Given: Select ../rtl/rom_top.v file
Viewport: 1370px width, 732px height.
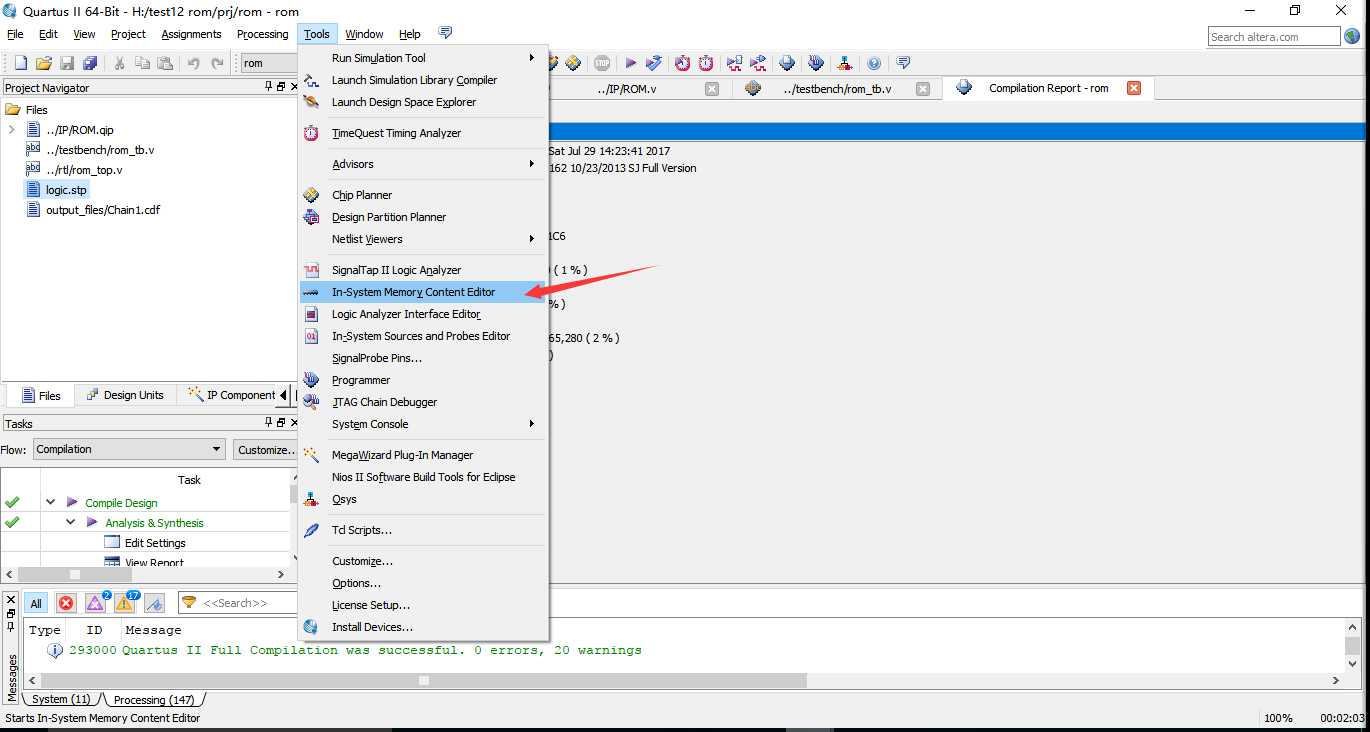Looking at the screenshot, I should click(83, 170).
